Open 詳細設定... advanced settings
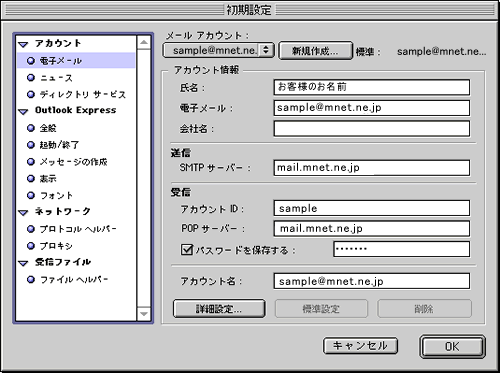 [x=219, y=309]
